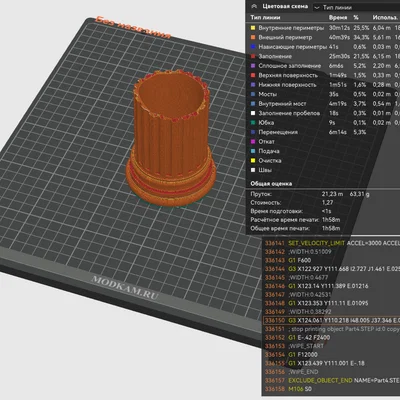This screenshot has width=400, height=400.
Task: Click the yellow Очистка color swatch
Action: [x=253, y=161]
